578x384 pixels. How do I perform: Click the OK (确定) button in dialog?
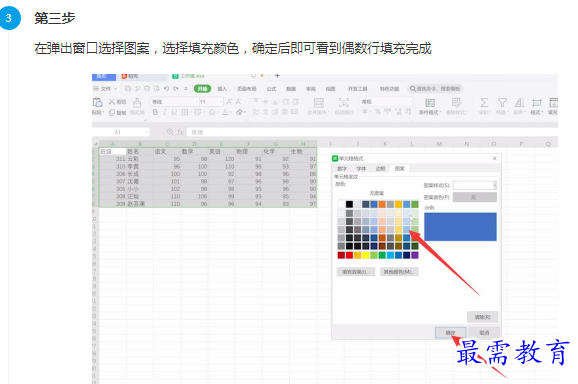pos(450,332)
